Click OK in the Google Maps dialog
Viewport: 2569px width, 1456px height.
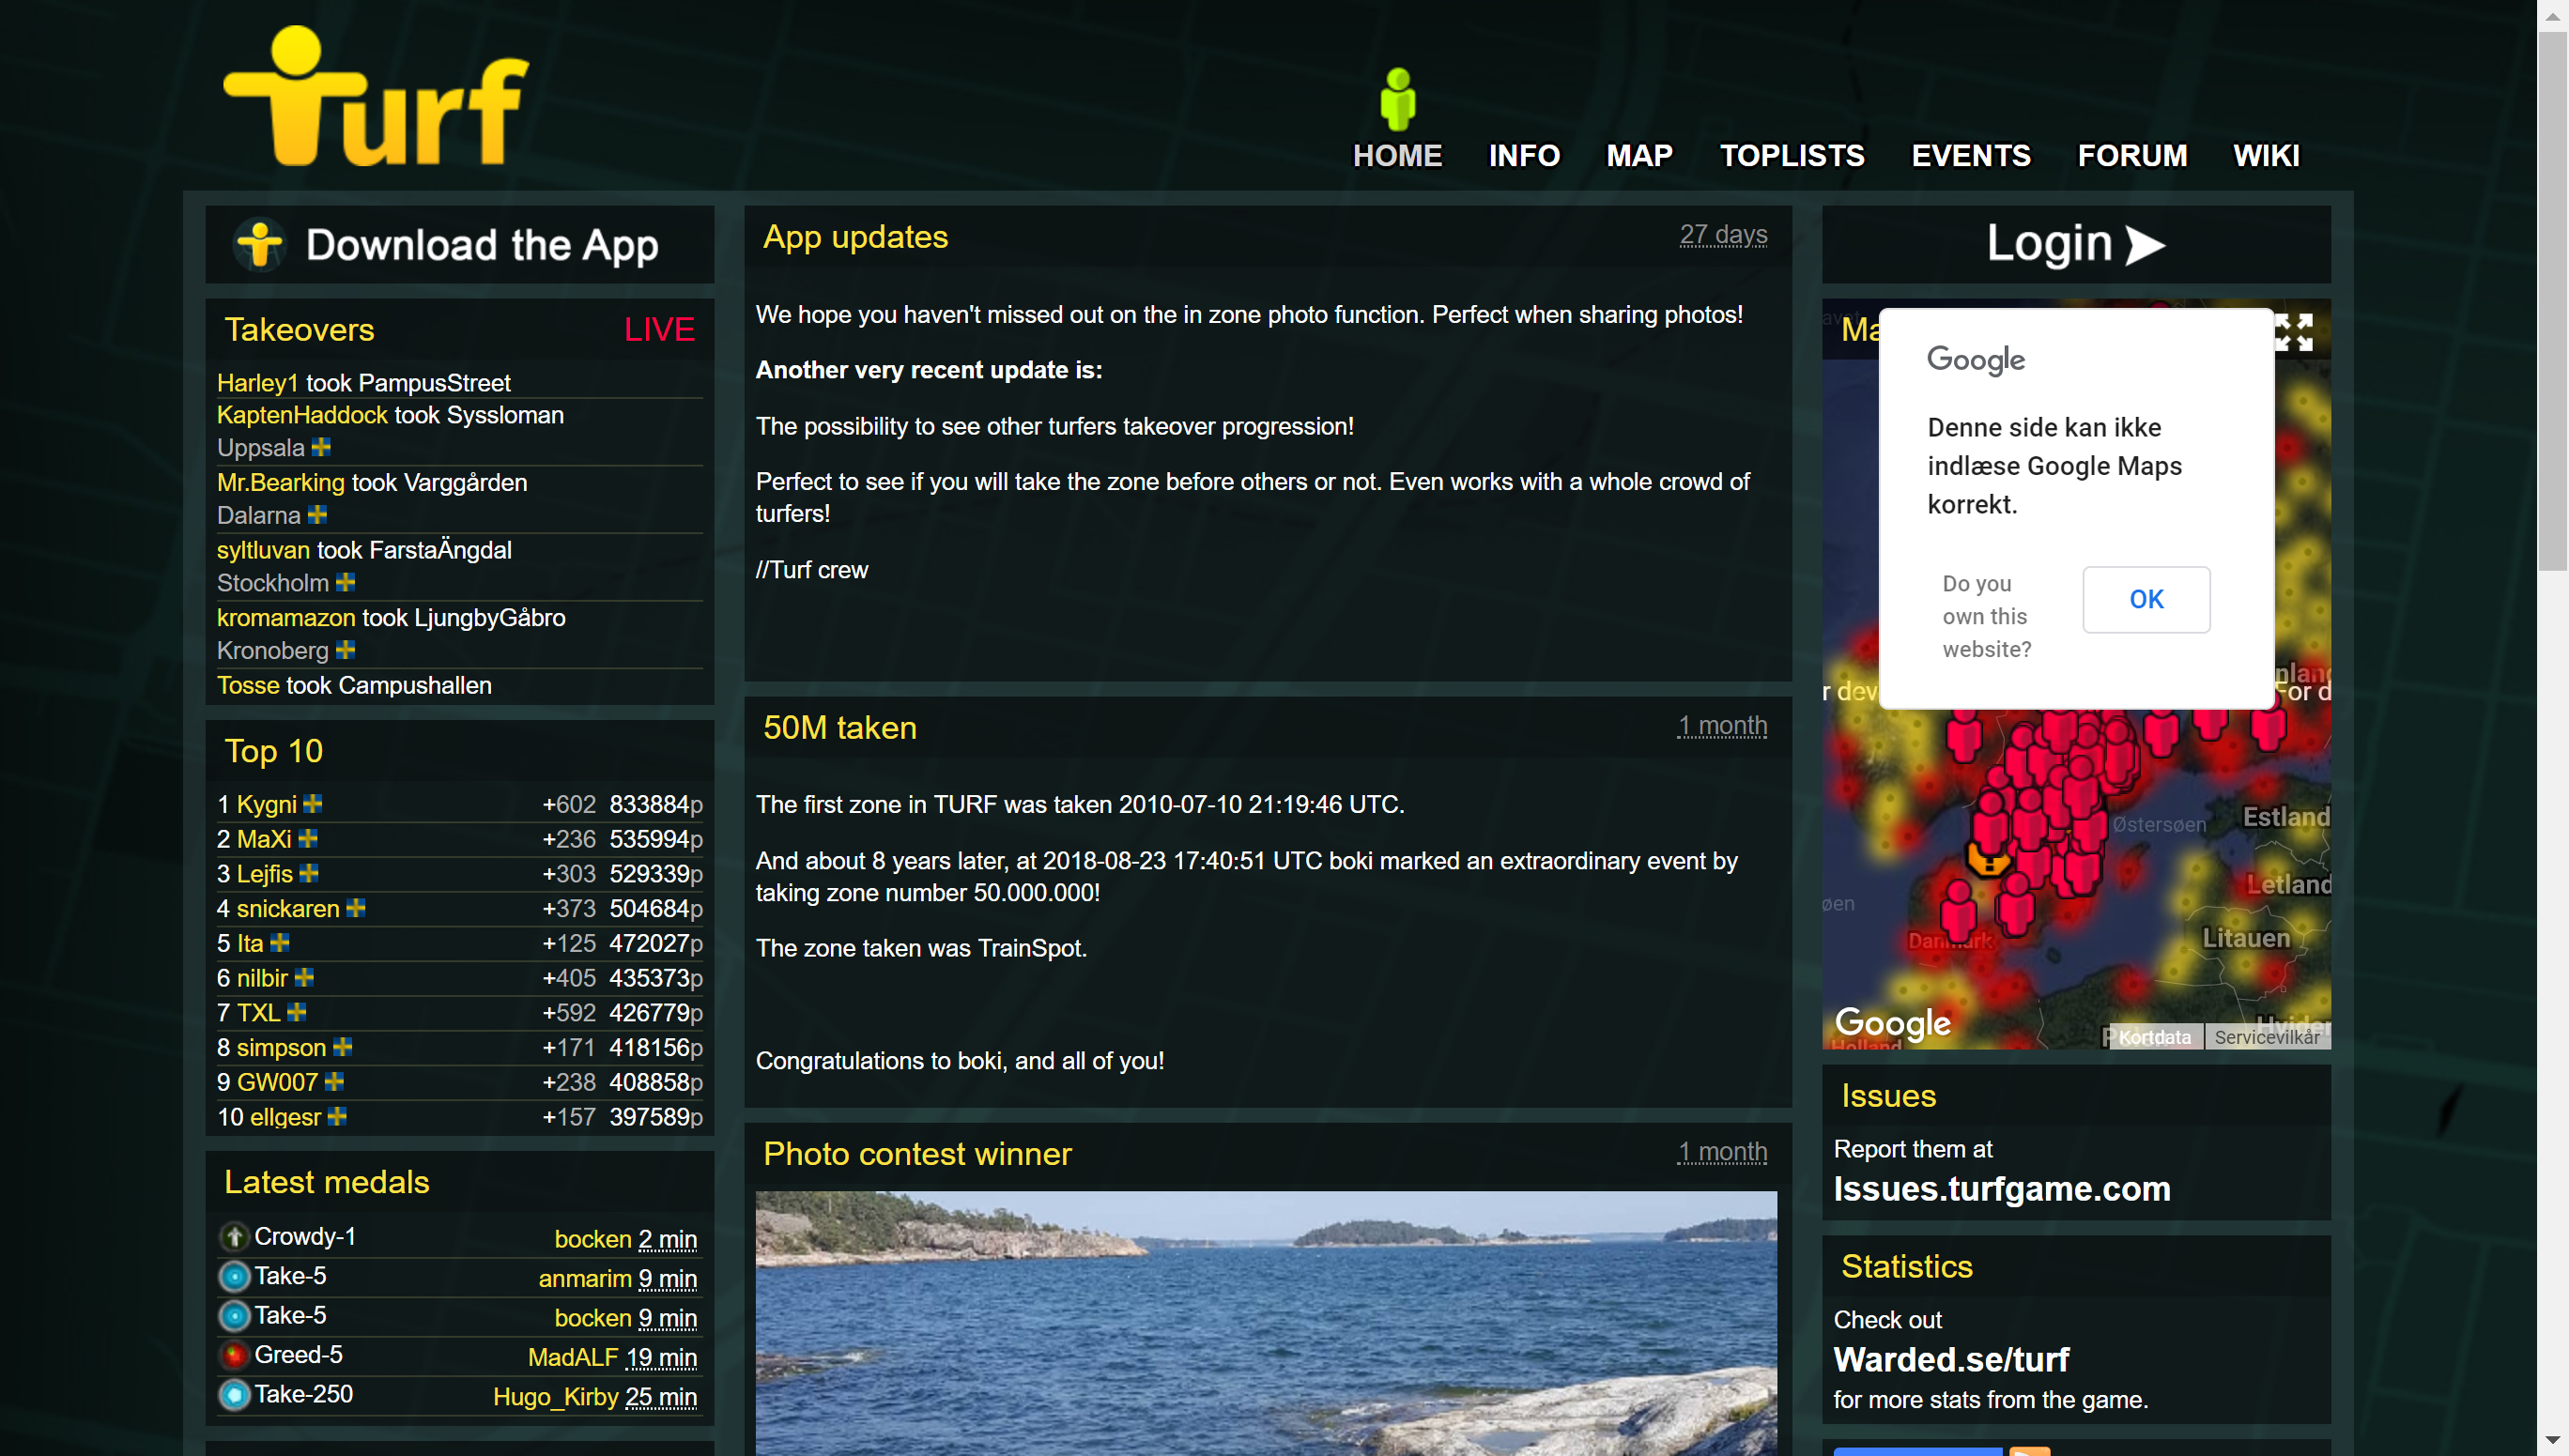(2145, 599)
